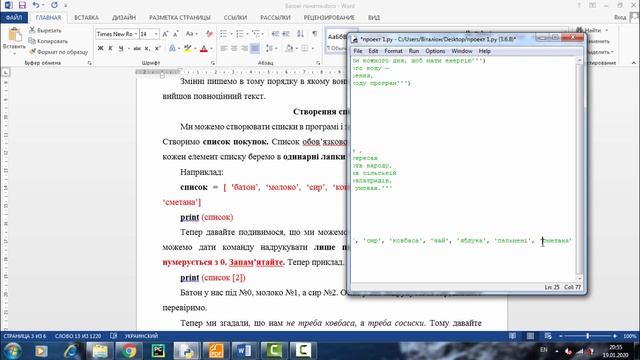Screen dimensions: 640x360
Task: Open borders dropdown
Action: click(x=312, y=49)
